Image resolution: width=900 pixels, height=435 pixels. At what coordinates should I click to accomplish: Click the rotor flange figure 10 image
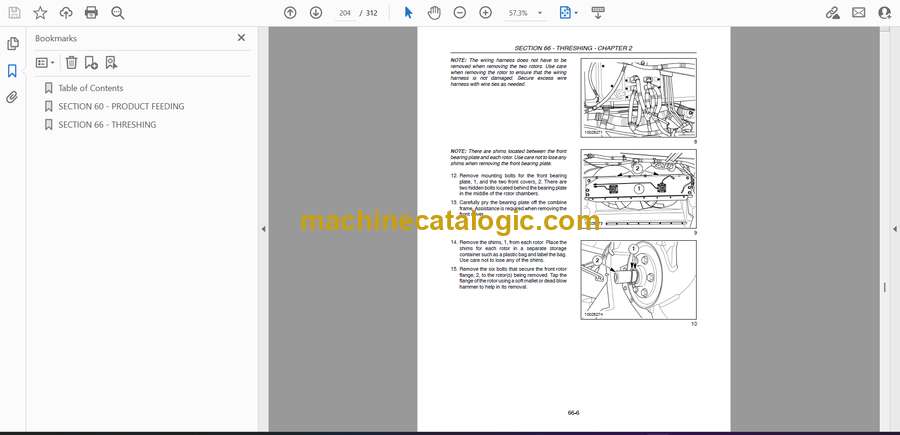(638, 279)
